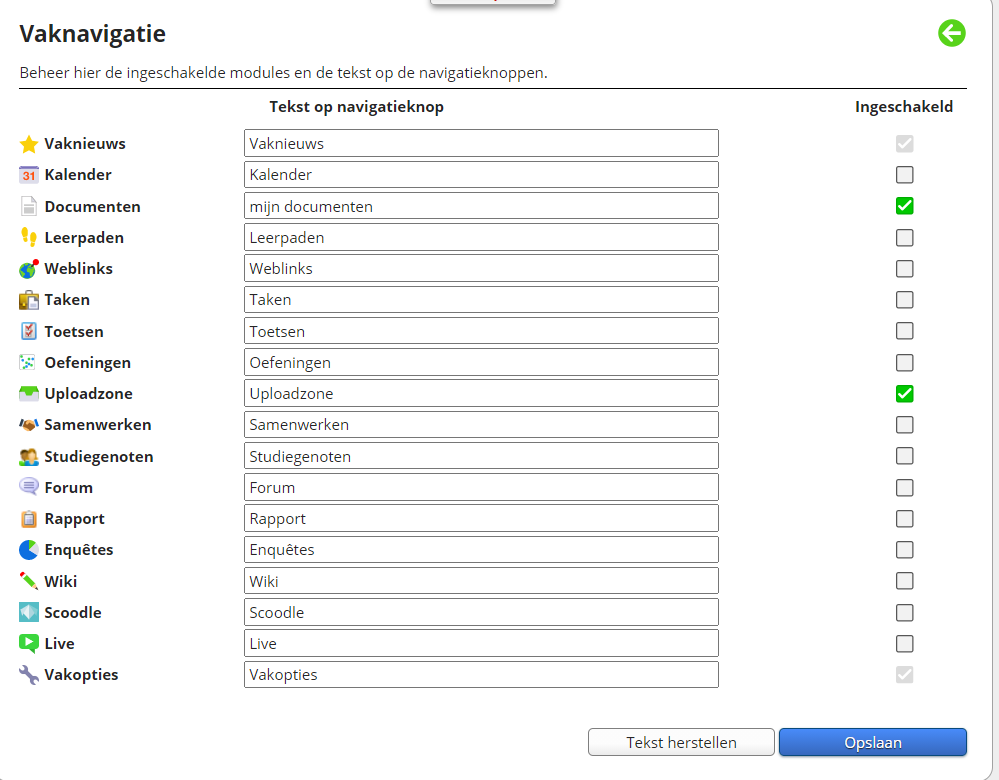999x780 pixels.
Task: Click the Forum speech bubble icon
Action: (x=29, y=488)
